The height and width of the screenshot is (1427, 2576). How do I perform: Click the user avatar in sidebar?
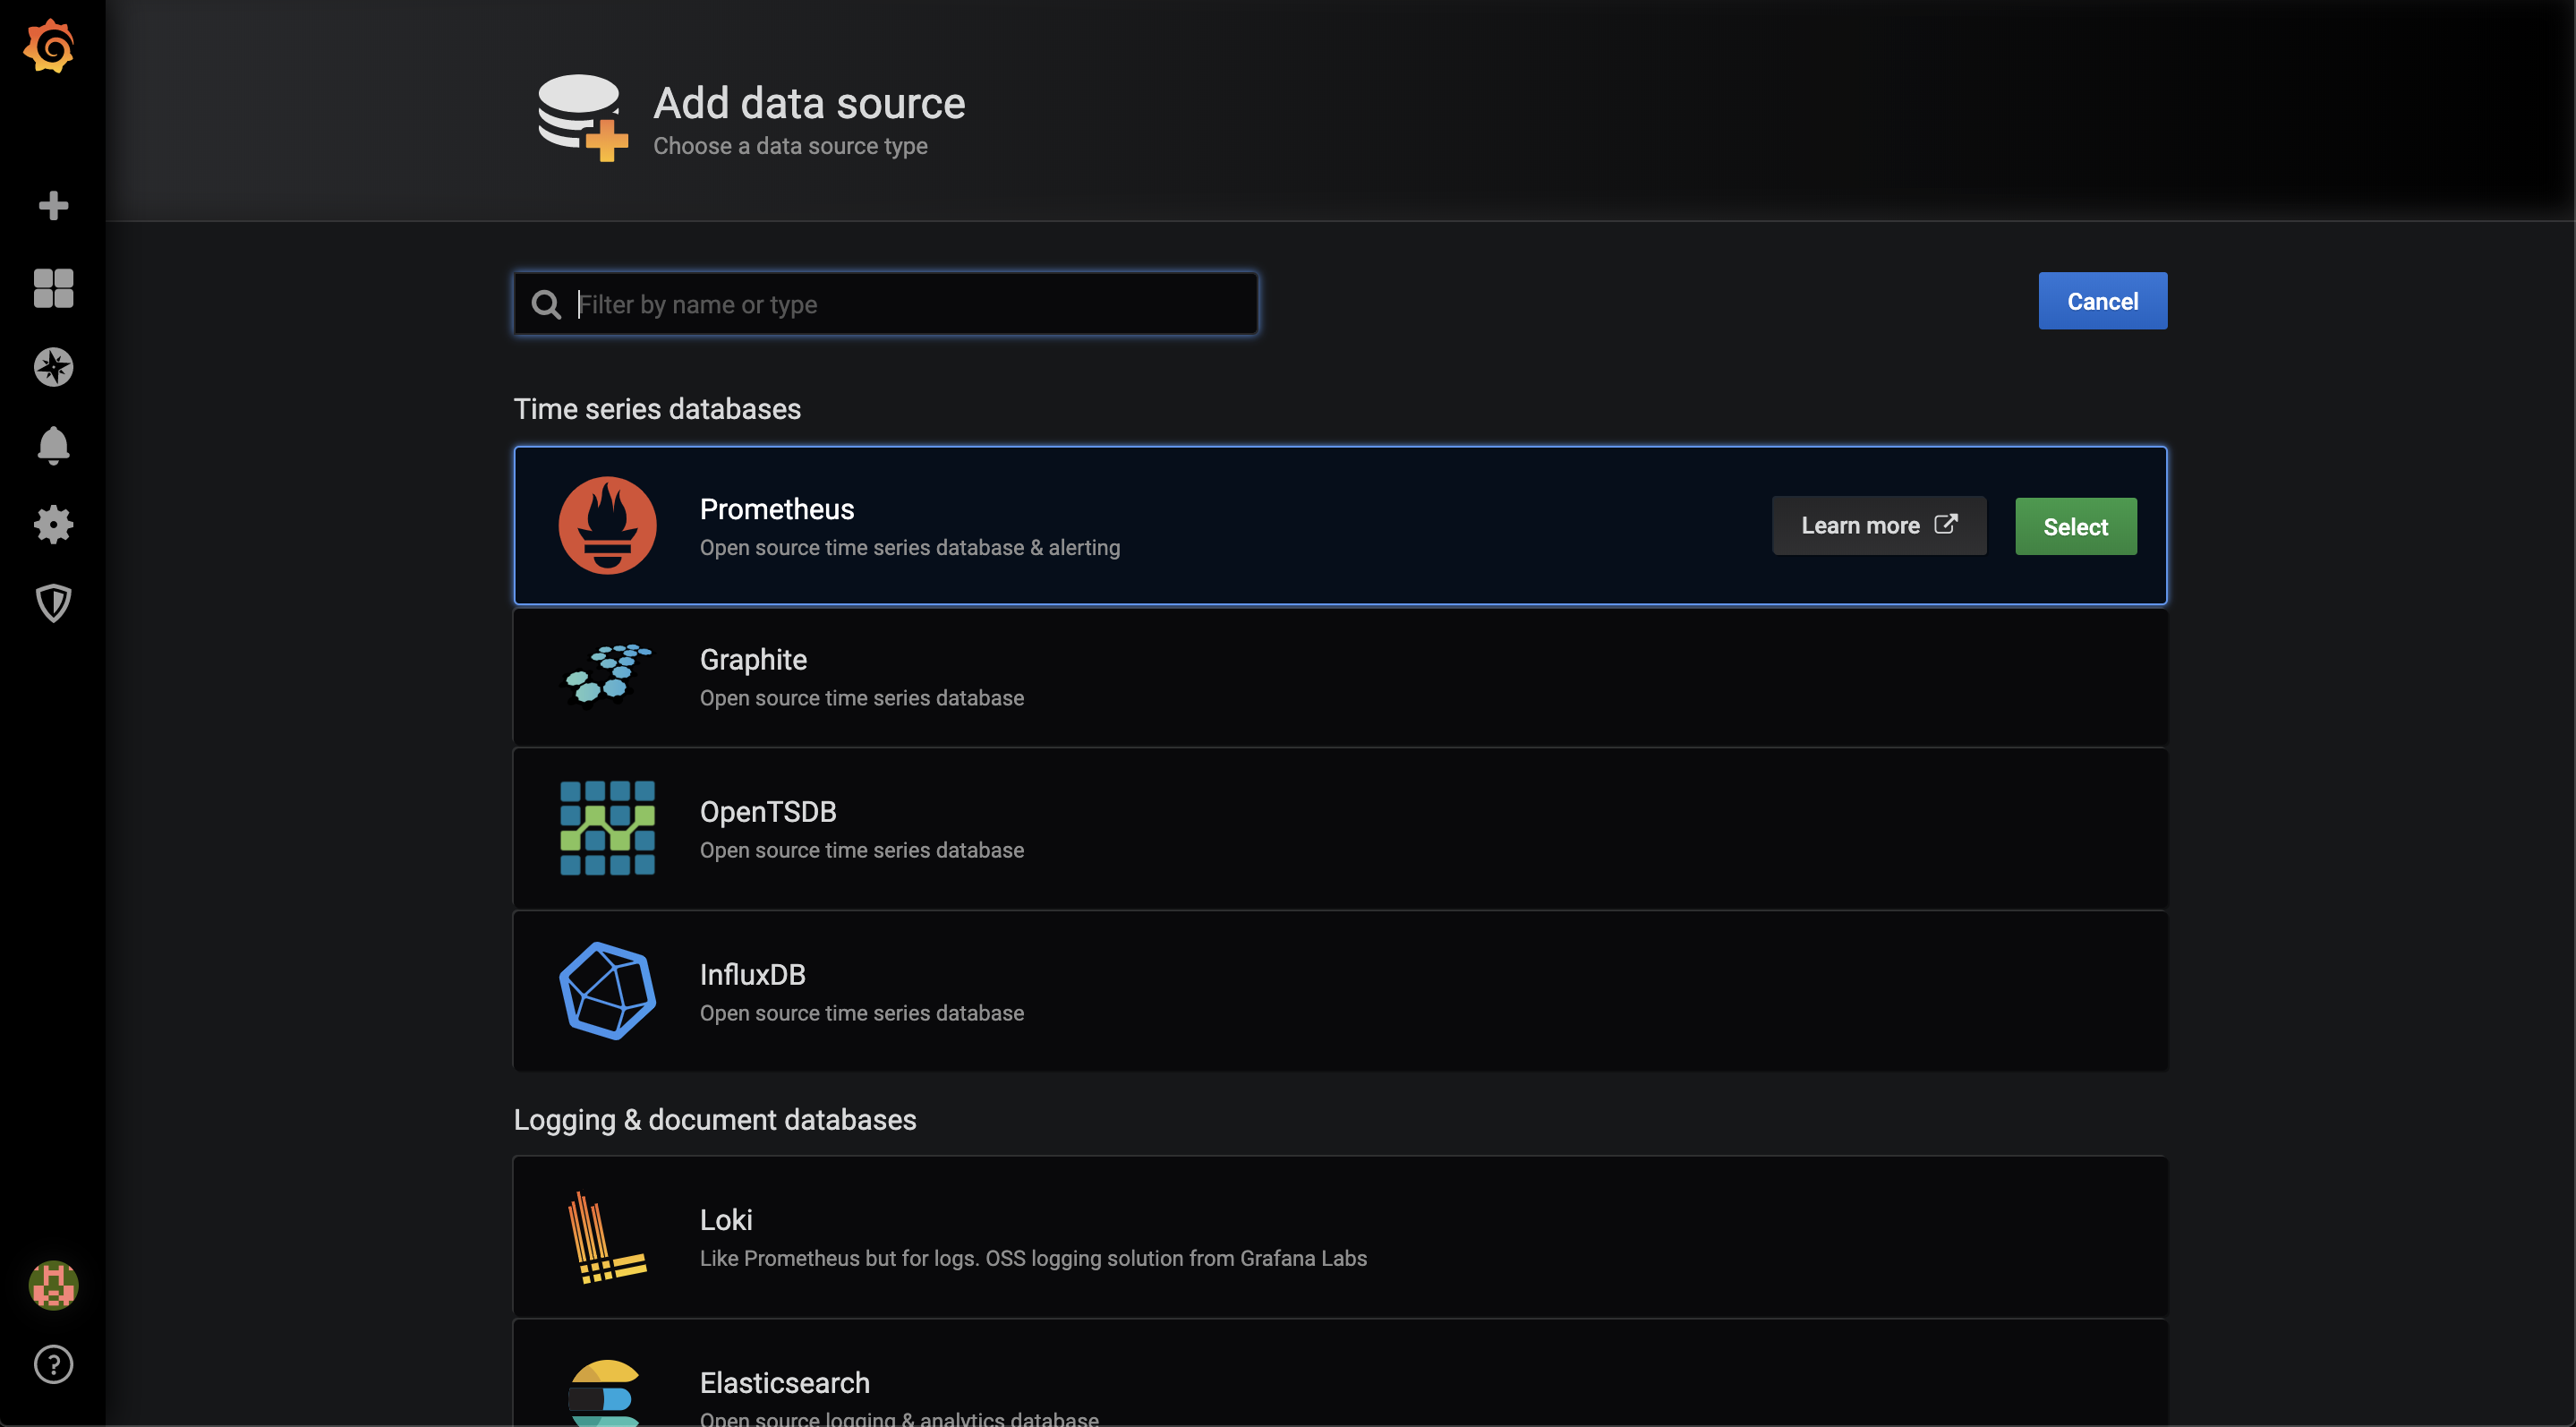[x=53, y=1285]
